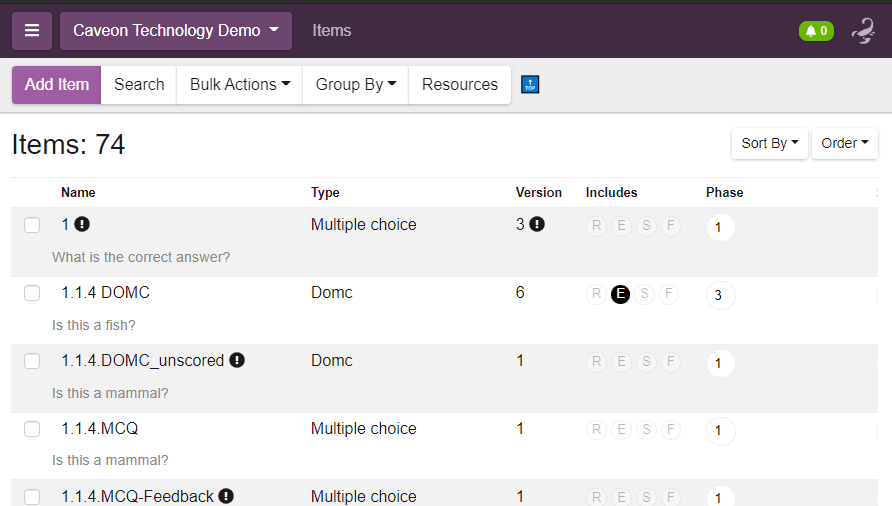Viewport: 892px width, 506px height.
Task: Click warning icon on 1.1.4.MCQ-Feedback
Action: tap(226, 496)
